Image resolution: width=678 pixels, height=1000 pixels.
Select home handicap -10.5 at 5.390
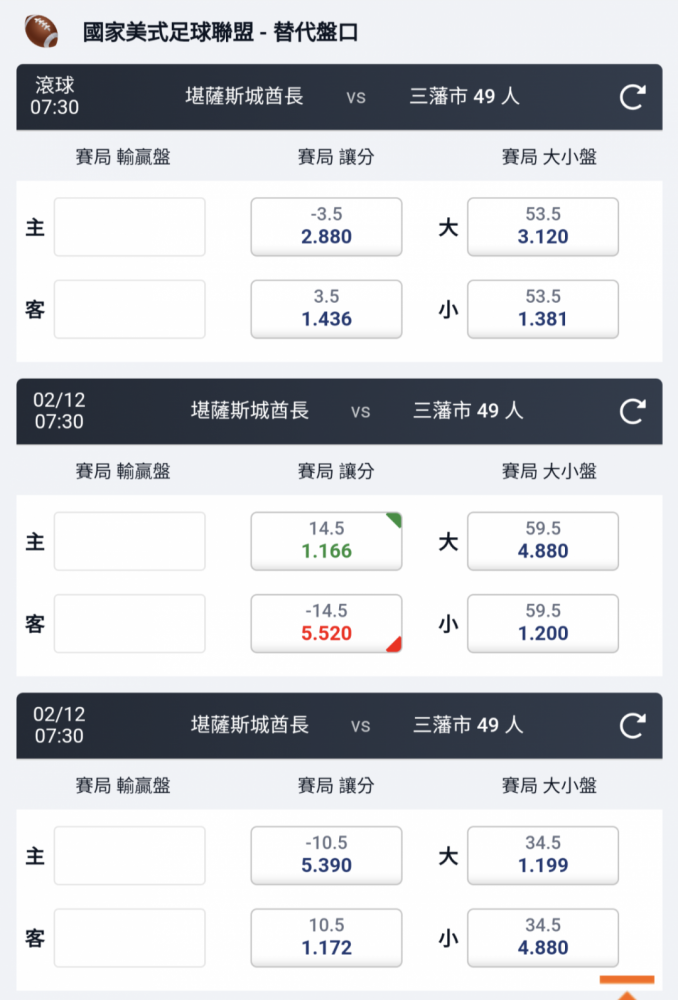point(326,855)
